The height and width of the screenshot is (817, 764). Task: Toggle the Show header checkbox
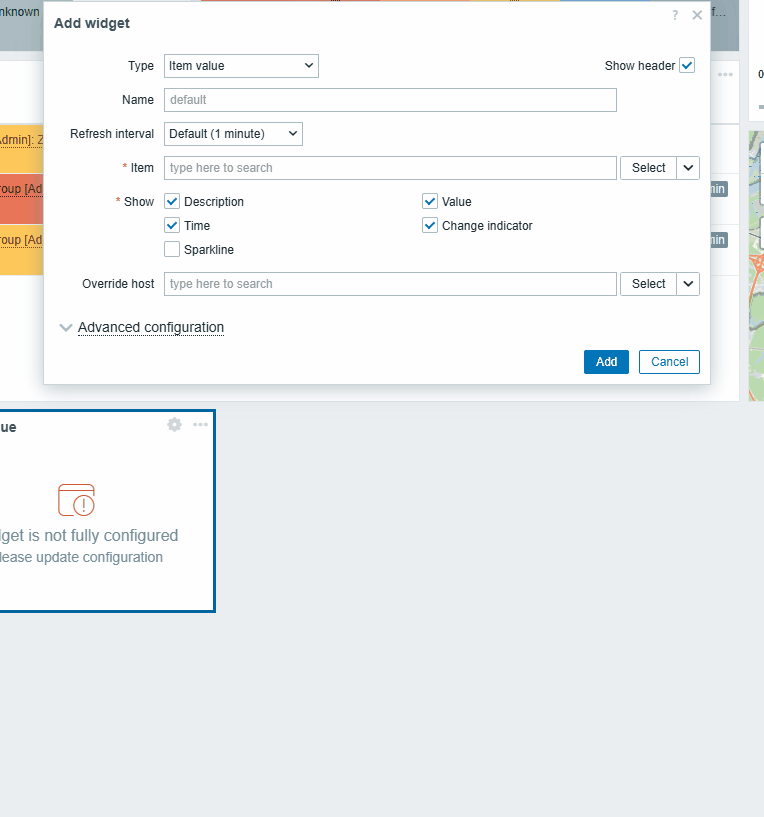687,66
